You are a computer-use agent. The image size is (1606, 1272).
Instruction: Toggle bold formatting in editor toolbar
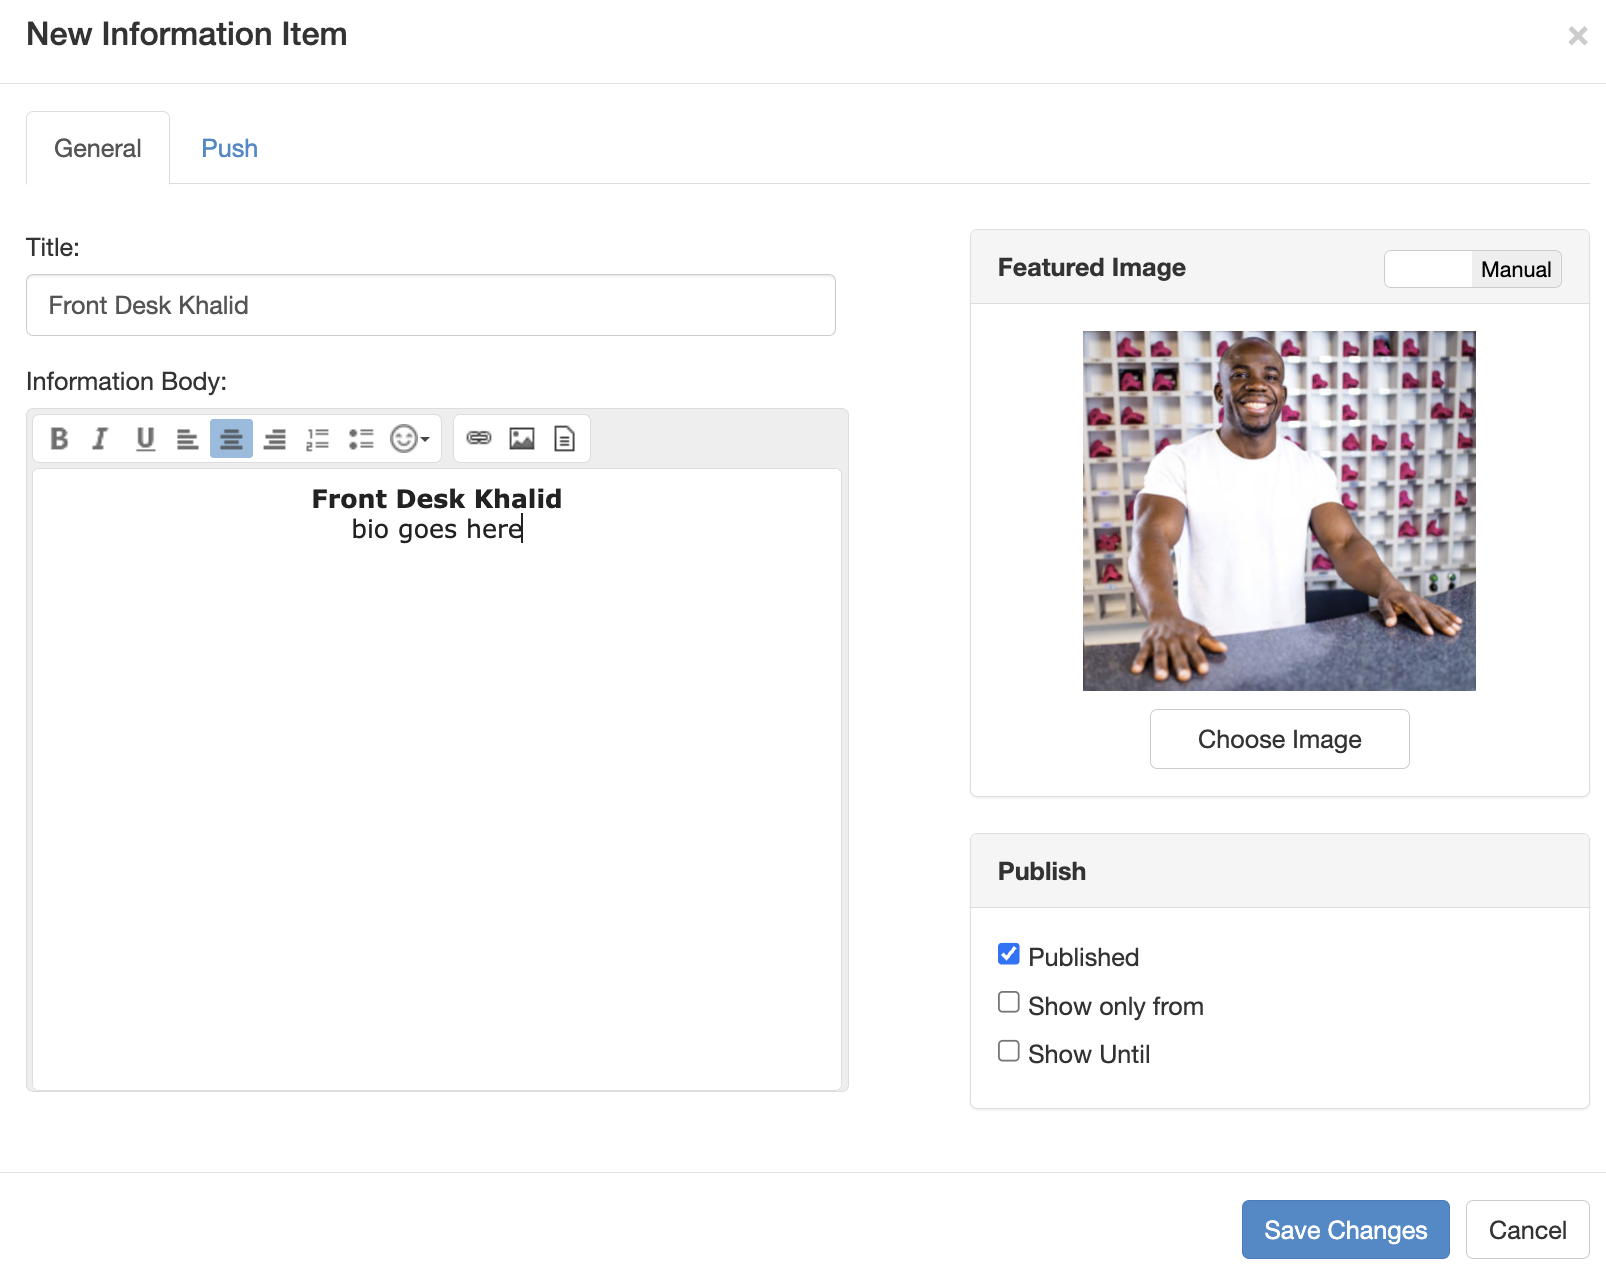59,439
